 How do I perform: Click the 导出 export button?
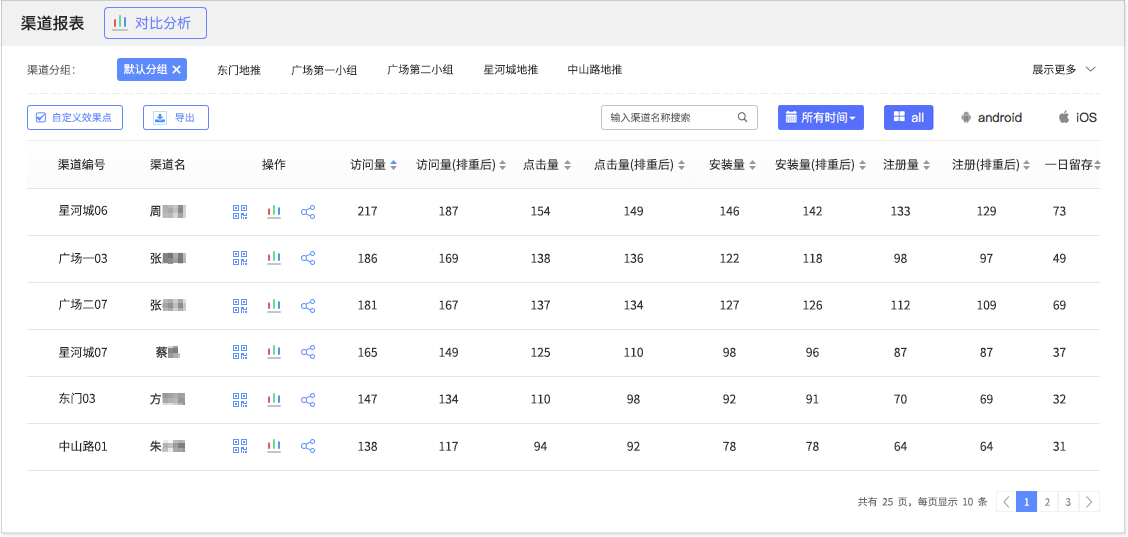[x=176, y=118]
